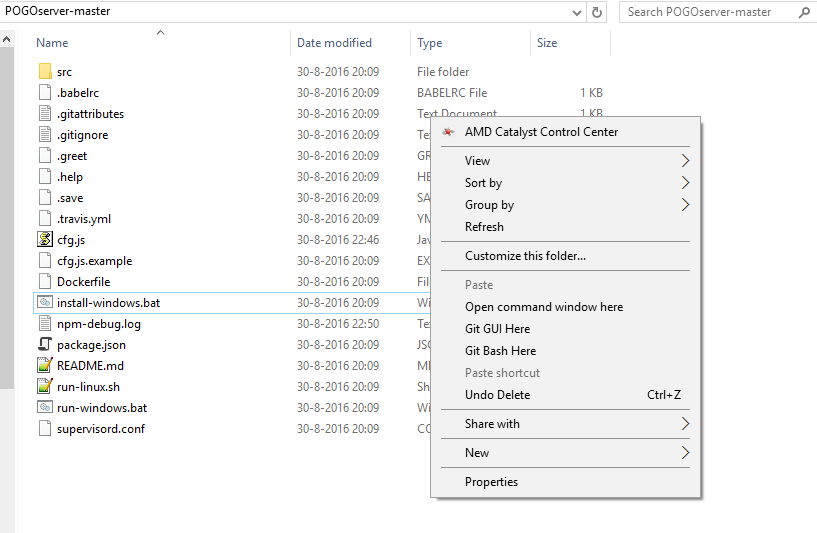
Task: Click the left pane vertical scrollbar
Action: pos(6,200)
